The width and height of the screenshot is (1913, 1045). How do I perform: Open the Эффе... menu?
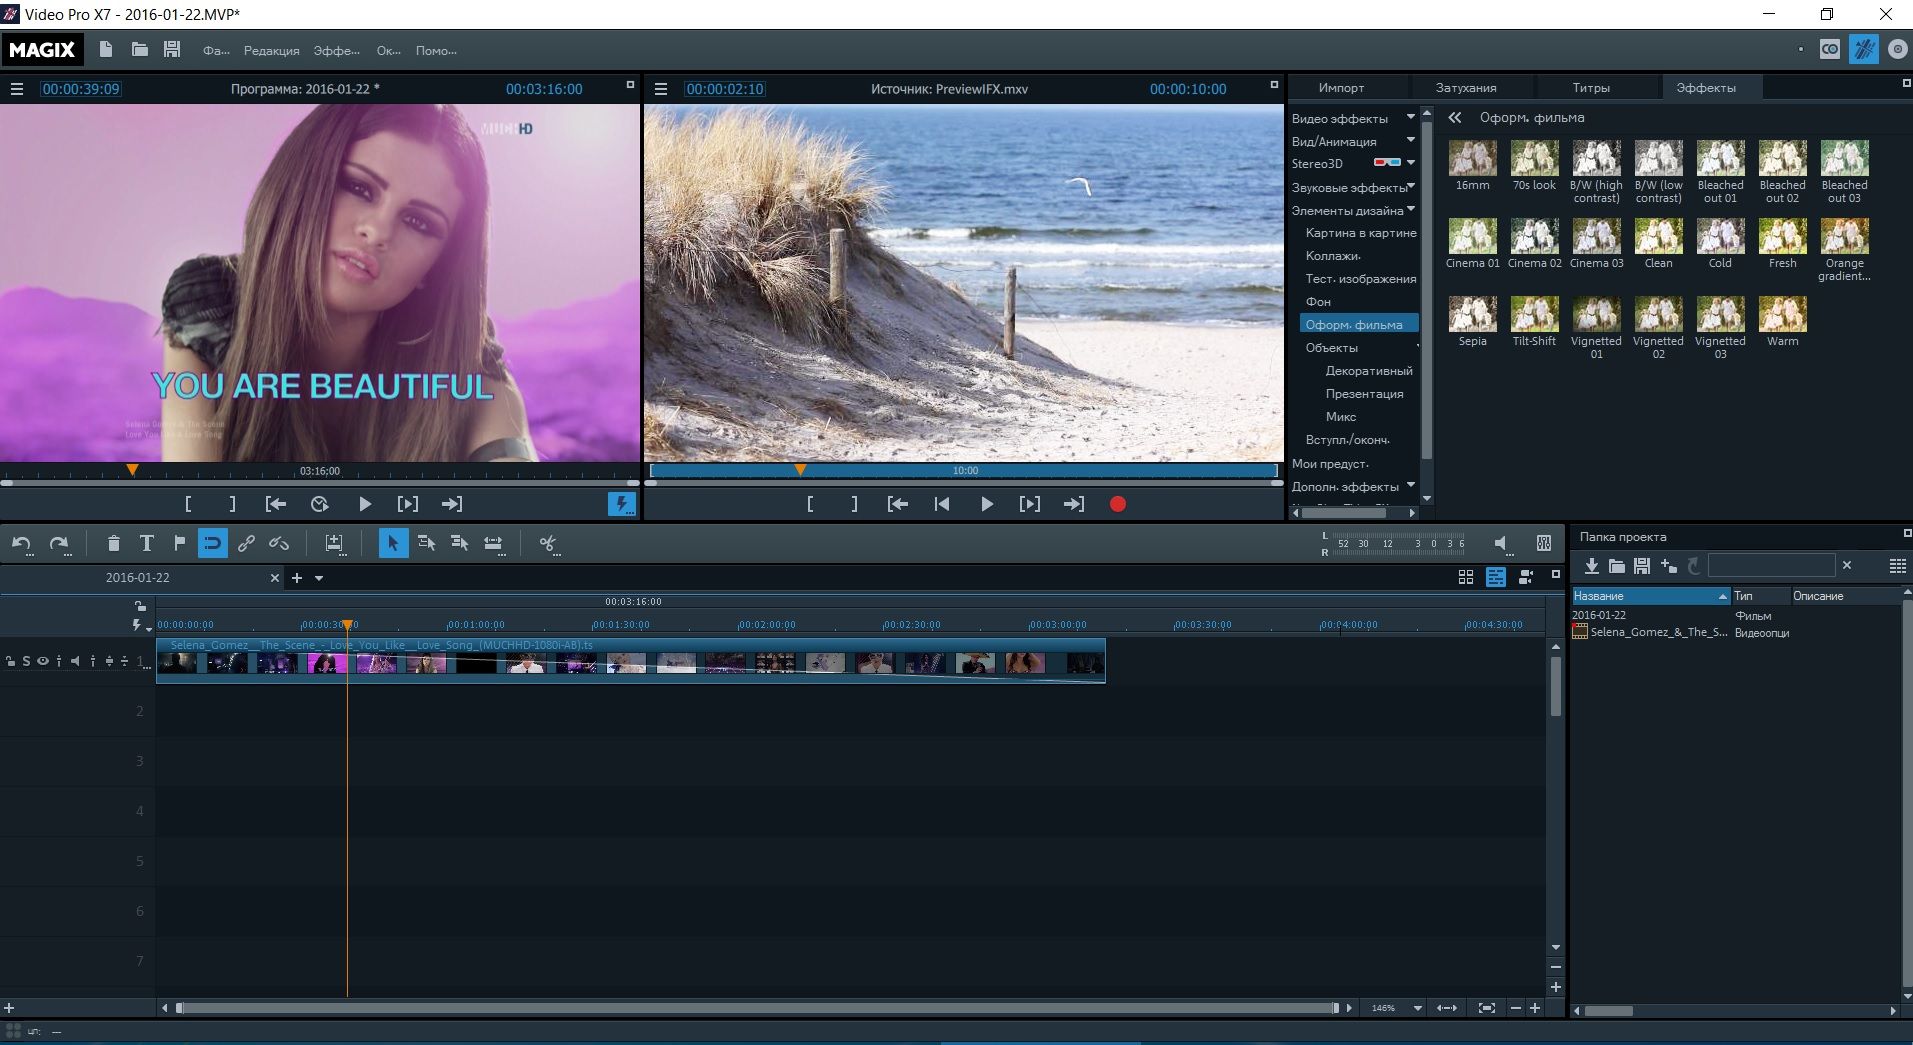tap(336, 51)
